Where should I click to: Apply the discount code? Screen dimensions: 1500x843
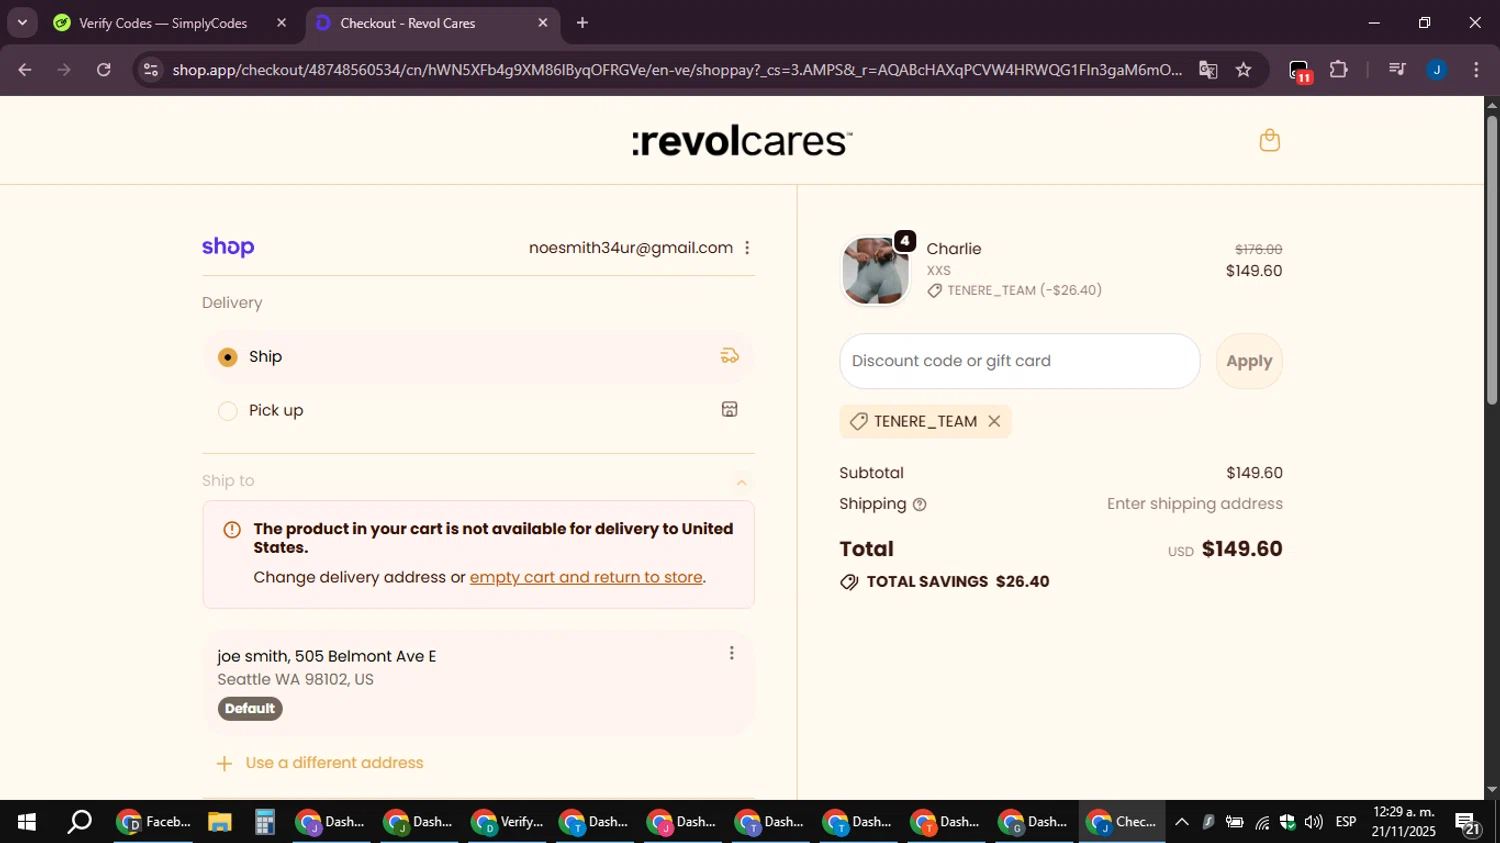pos(1249,361)
